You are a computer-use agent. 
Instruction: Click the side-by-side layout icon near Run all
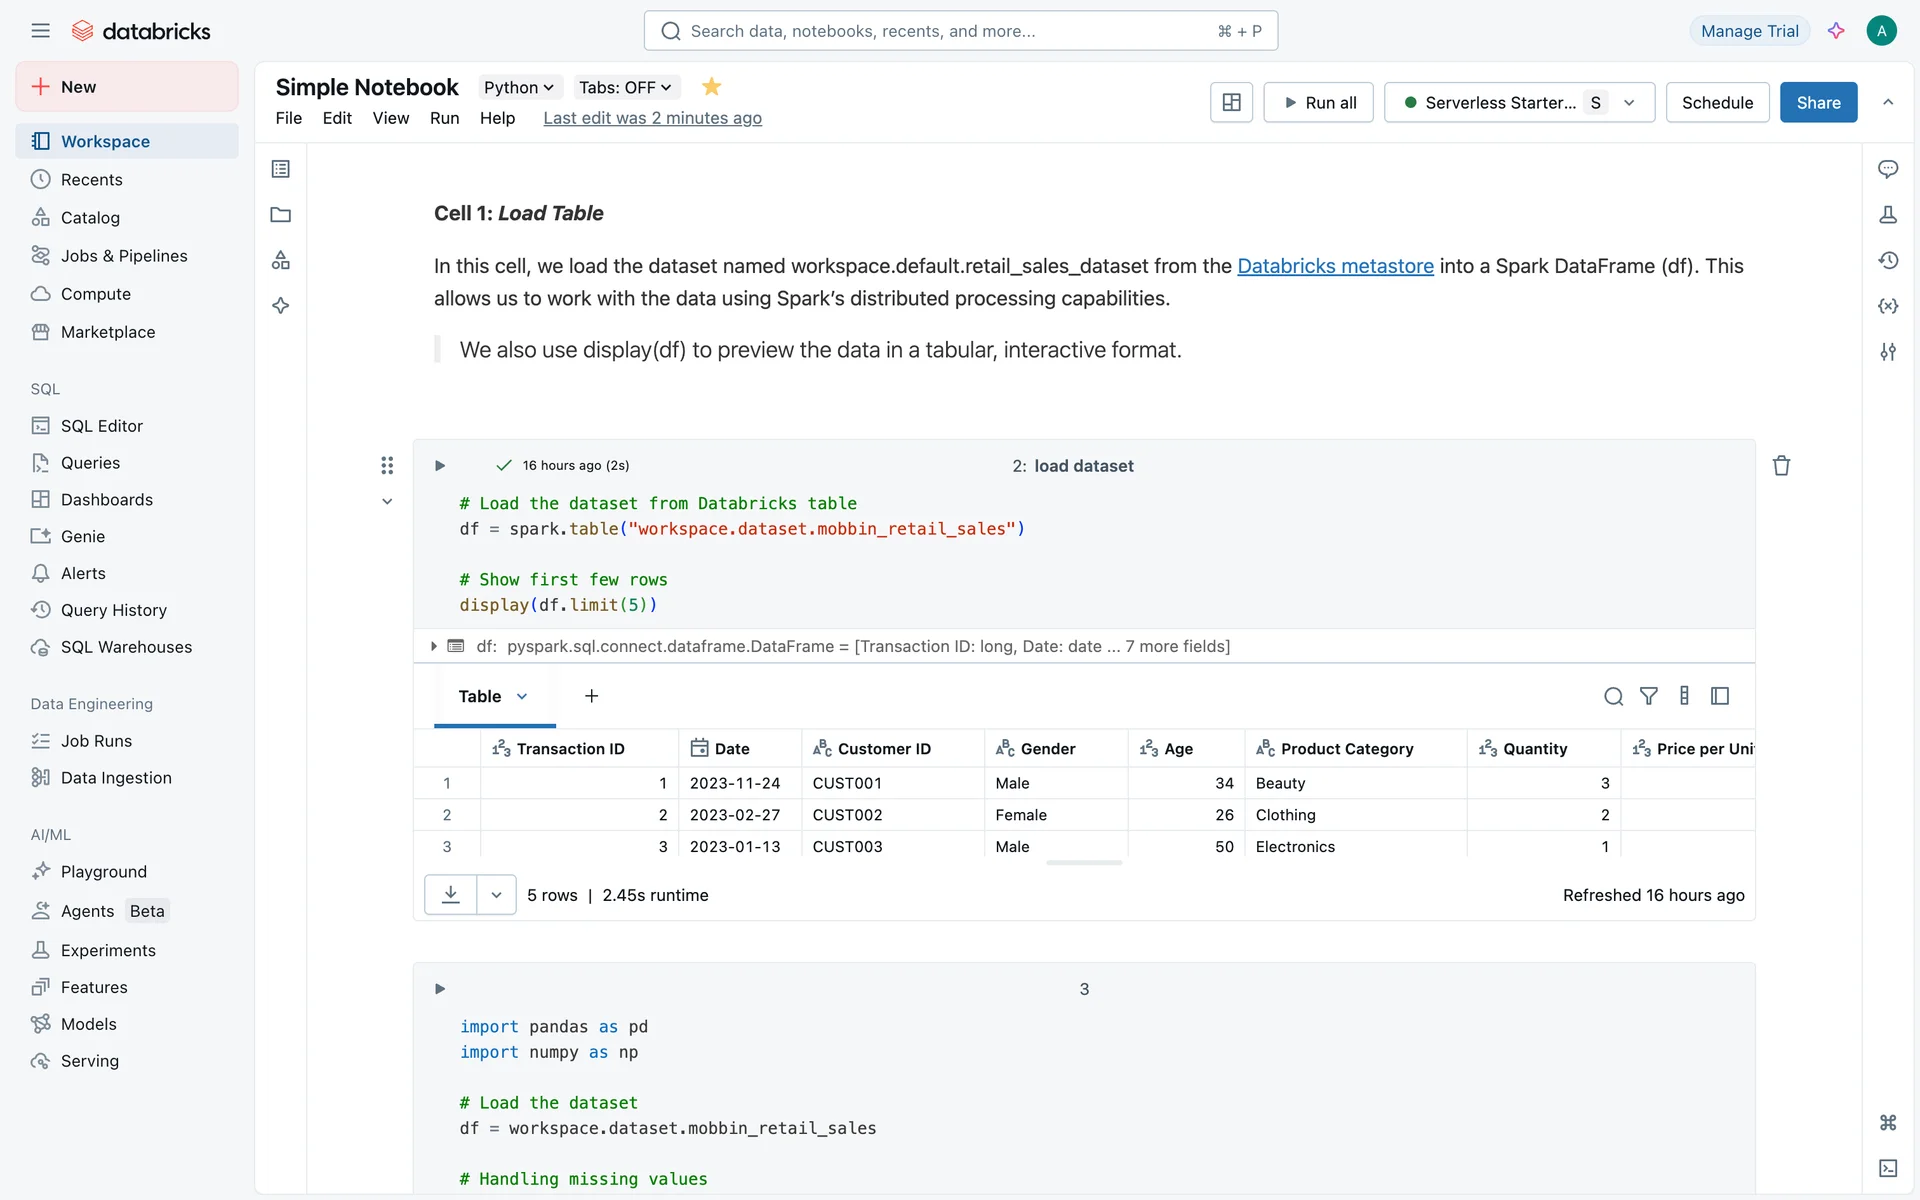pyautogui.click(x=1231, y=102)
